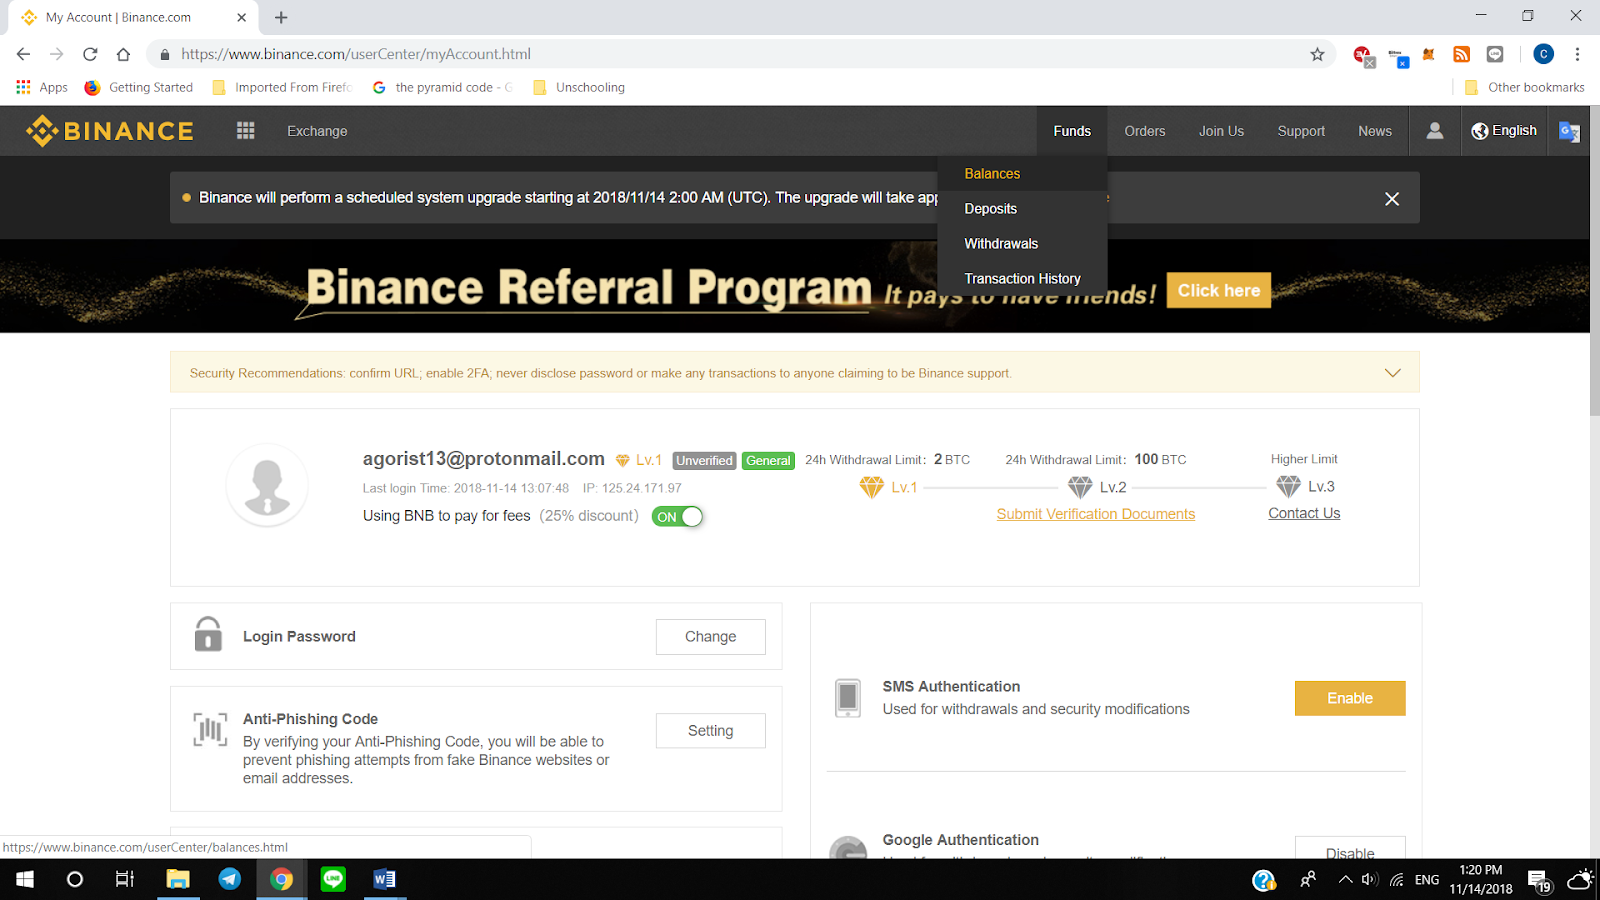
Task: Open the Getting Started bookmark
Action: click(139, 87)
